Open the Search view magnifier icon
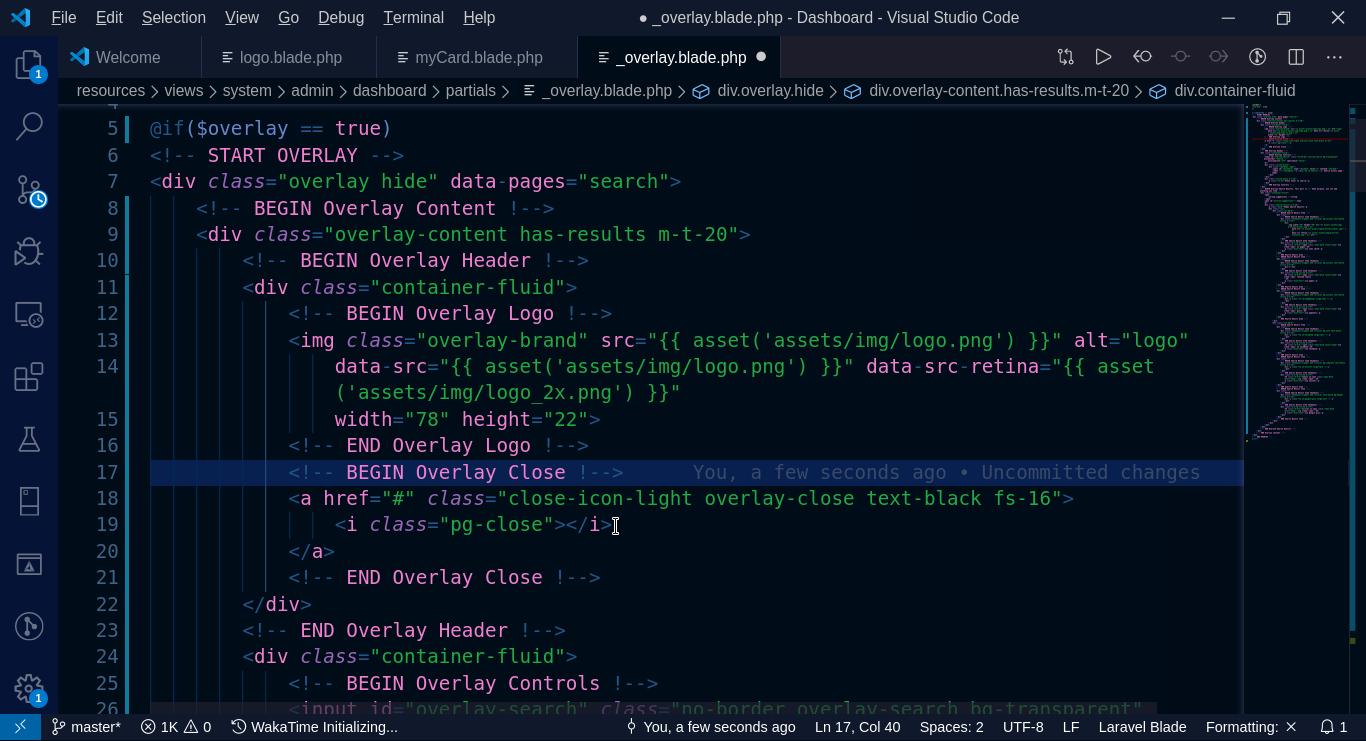Screen dimensions: 1366x741 [29, 127]
